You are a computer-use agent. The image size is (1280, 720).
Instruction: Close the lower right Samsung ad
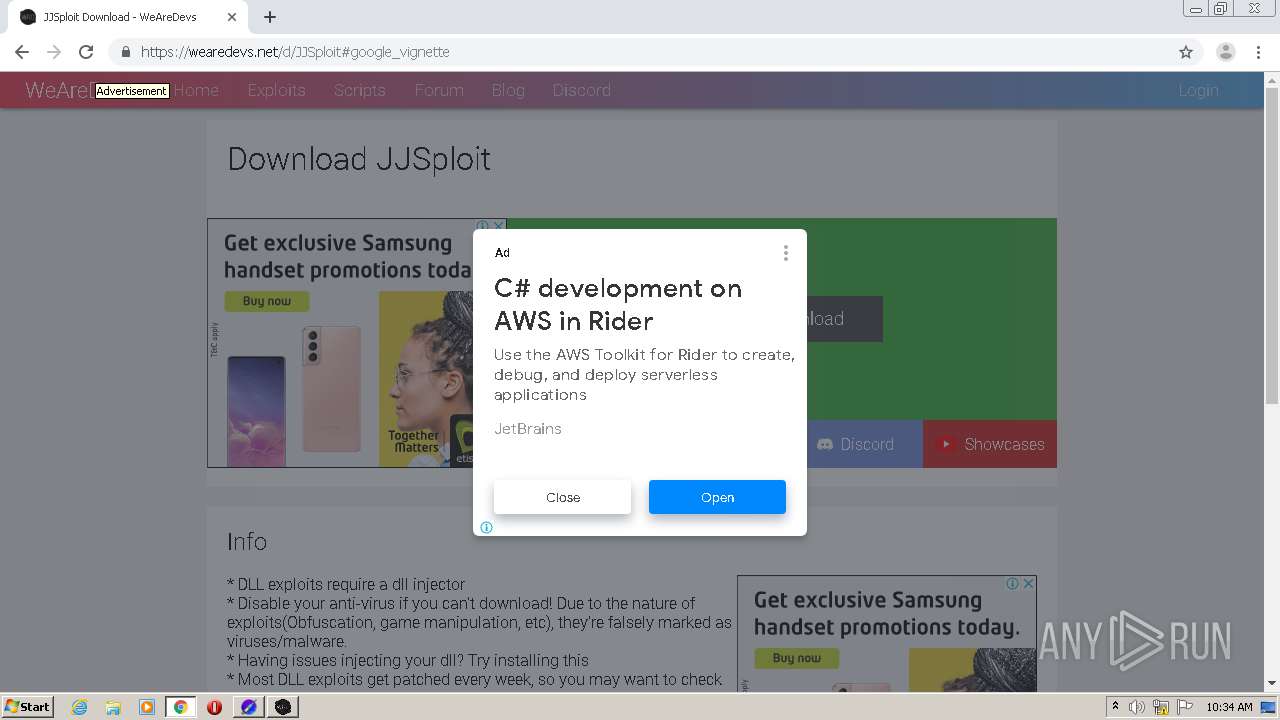click(1028, 583)
